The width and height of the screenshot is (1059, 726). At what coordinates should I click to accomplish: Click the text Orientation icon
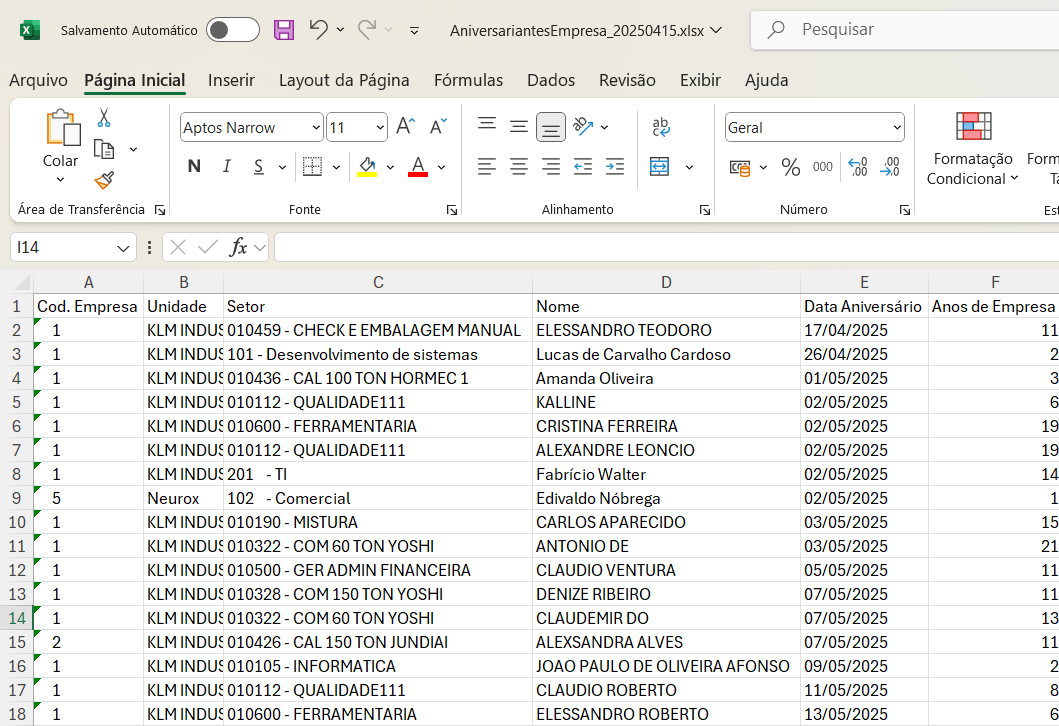pos(582,126)
